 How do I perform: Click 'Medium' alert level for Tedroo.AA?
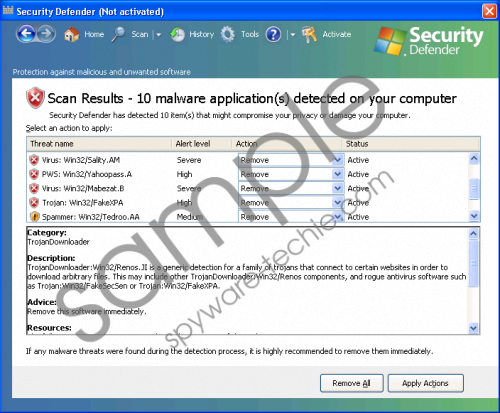point(190,217)
